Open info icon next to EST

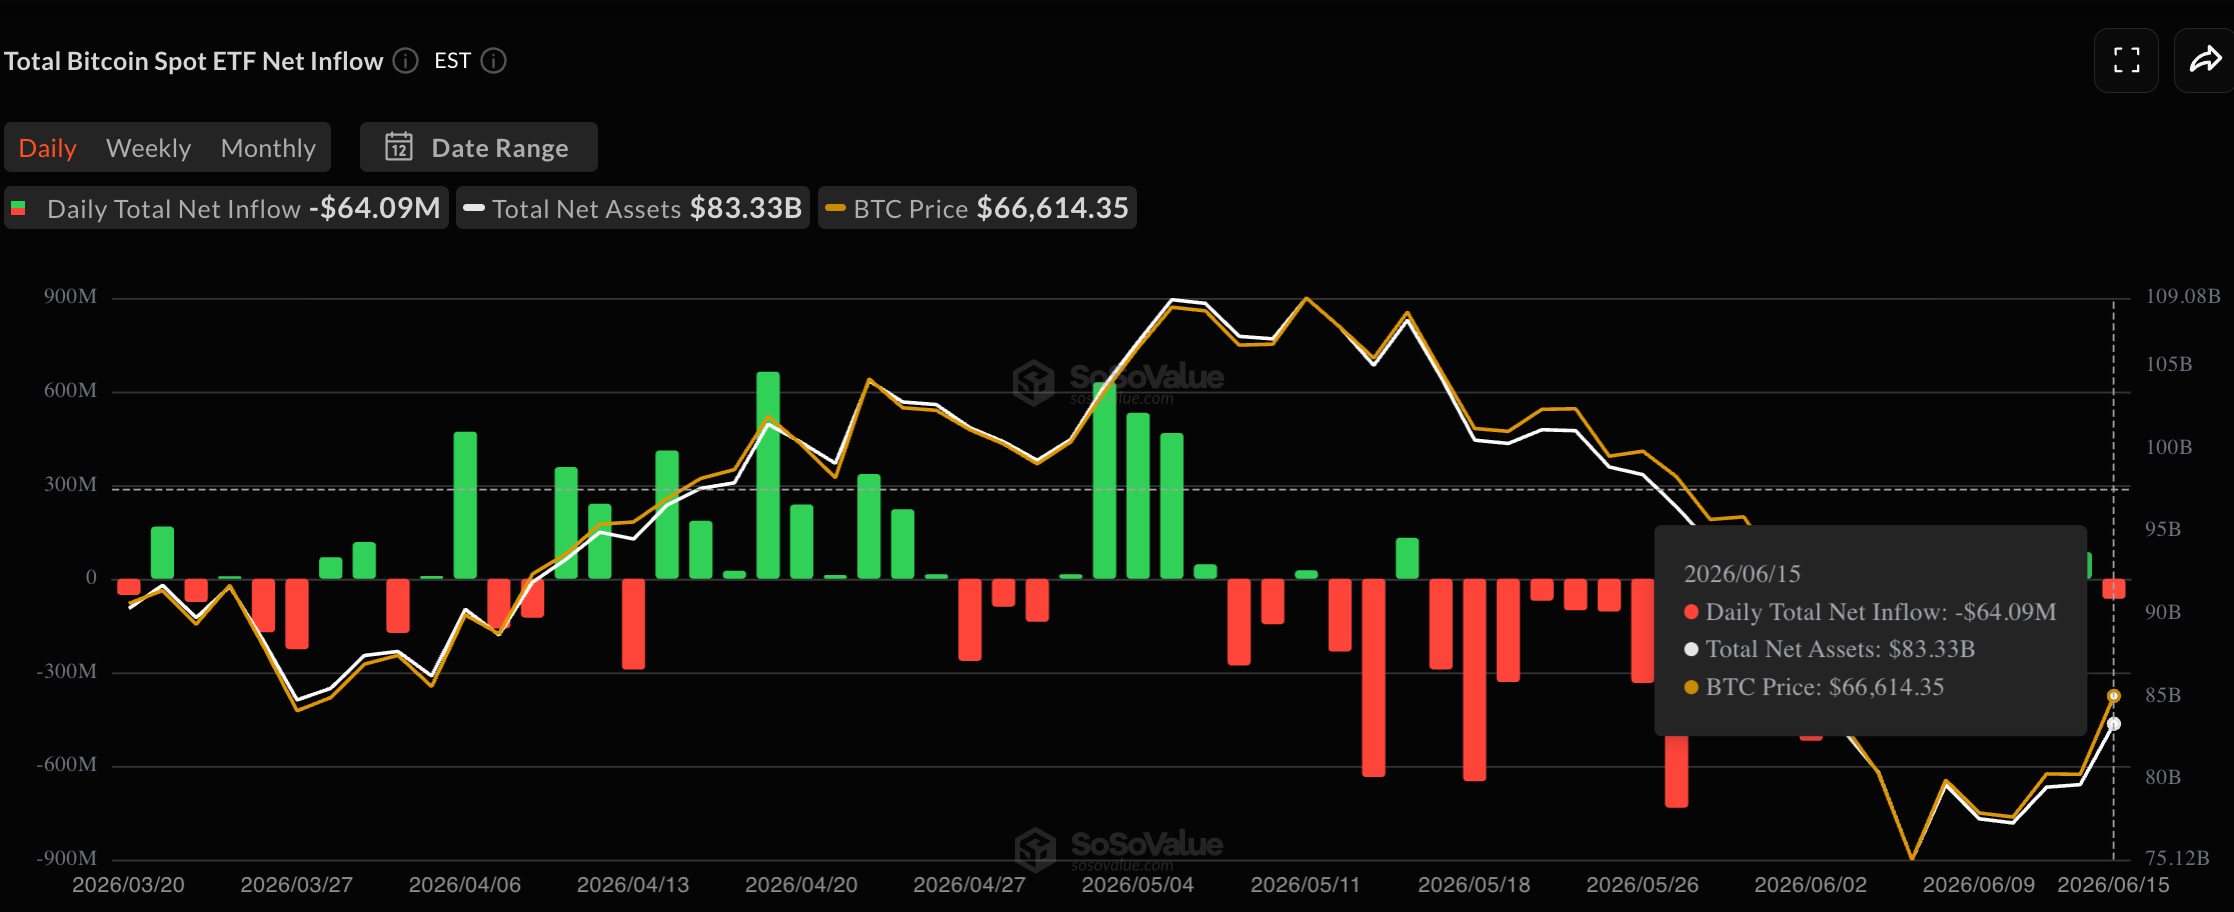[494, 61]
